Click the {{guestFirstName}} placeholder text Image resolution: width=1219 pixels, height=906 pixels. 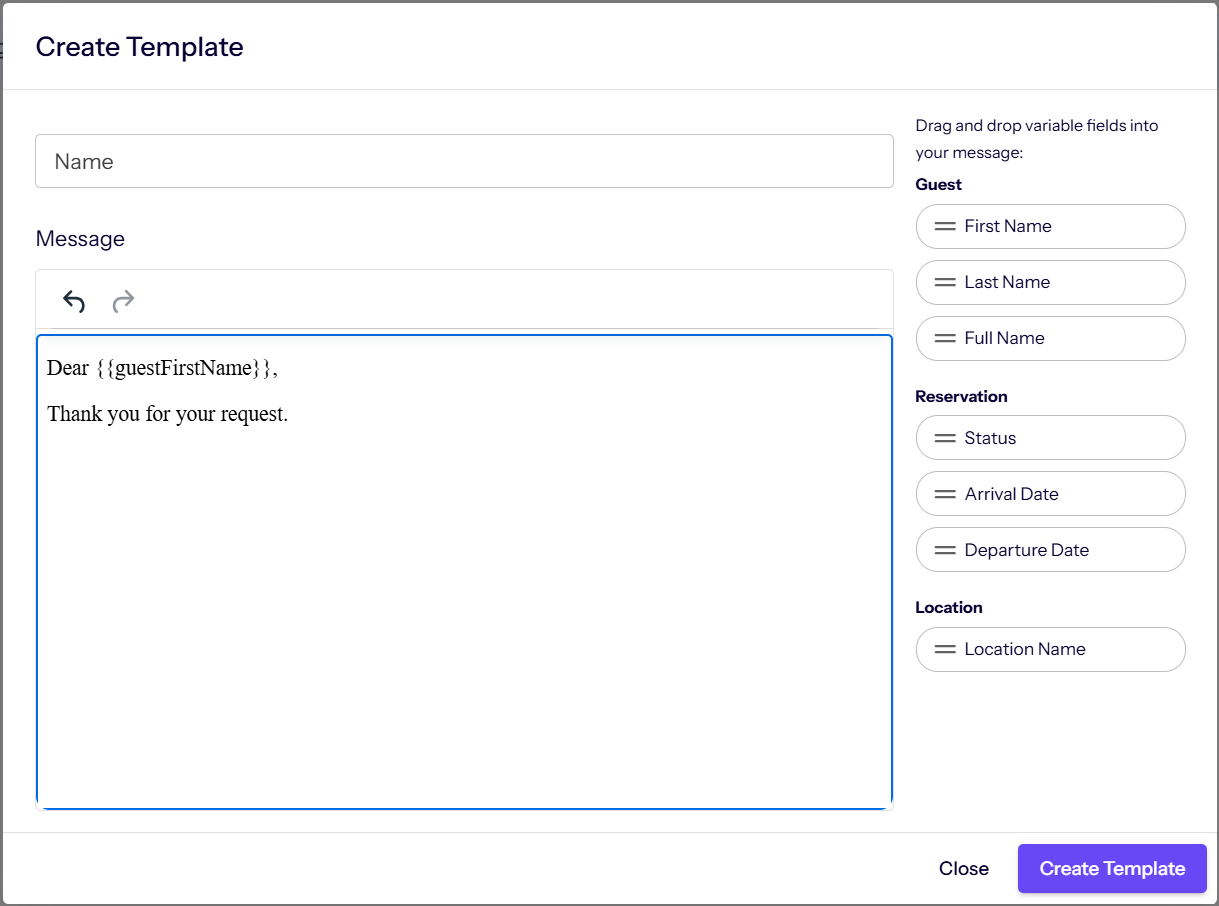pos(184,368)
